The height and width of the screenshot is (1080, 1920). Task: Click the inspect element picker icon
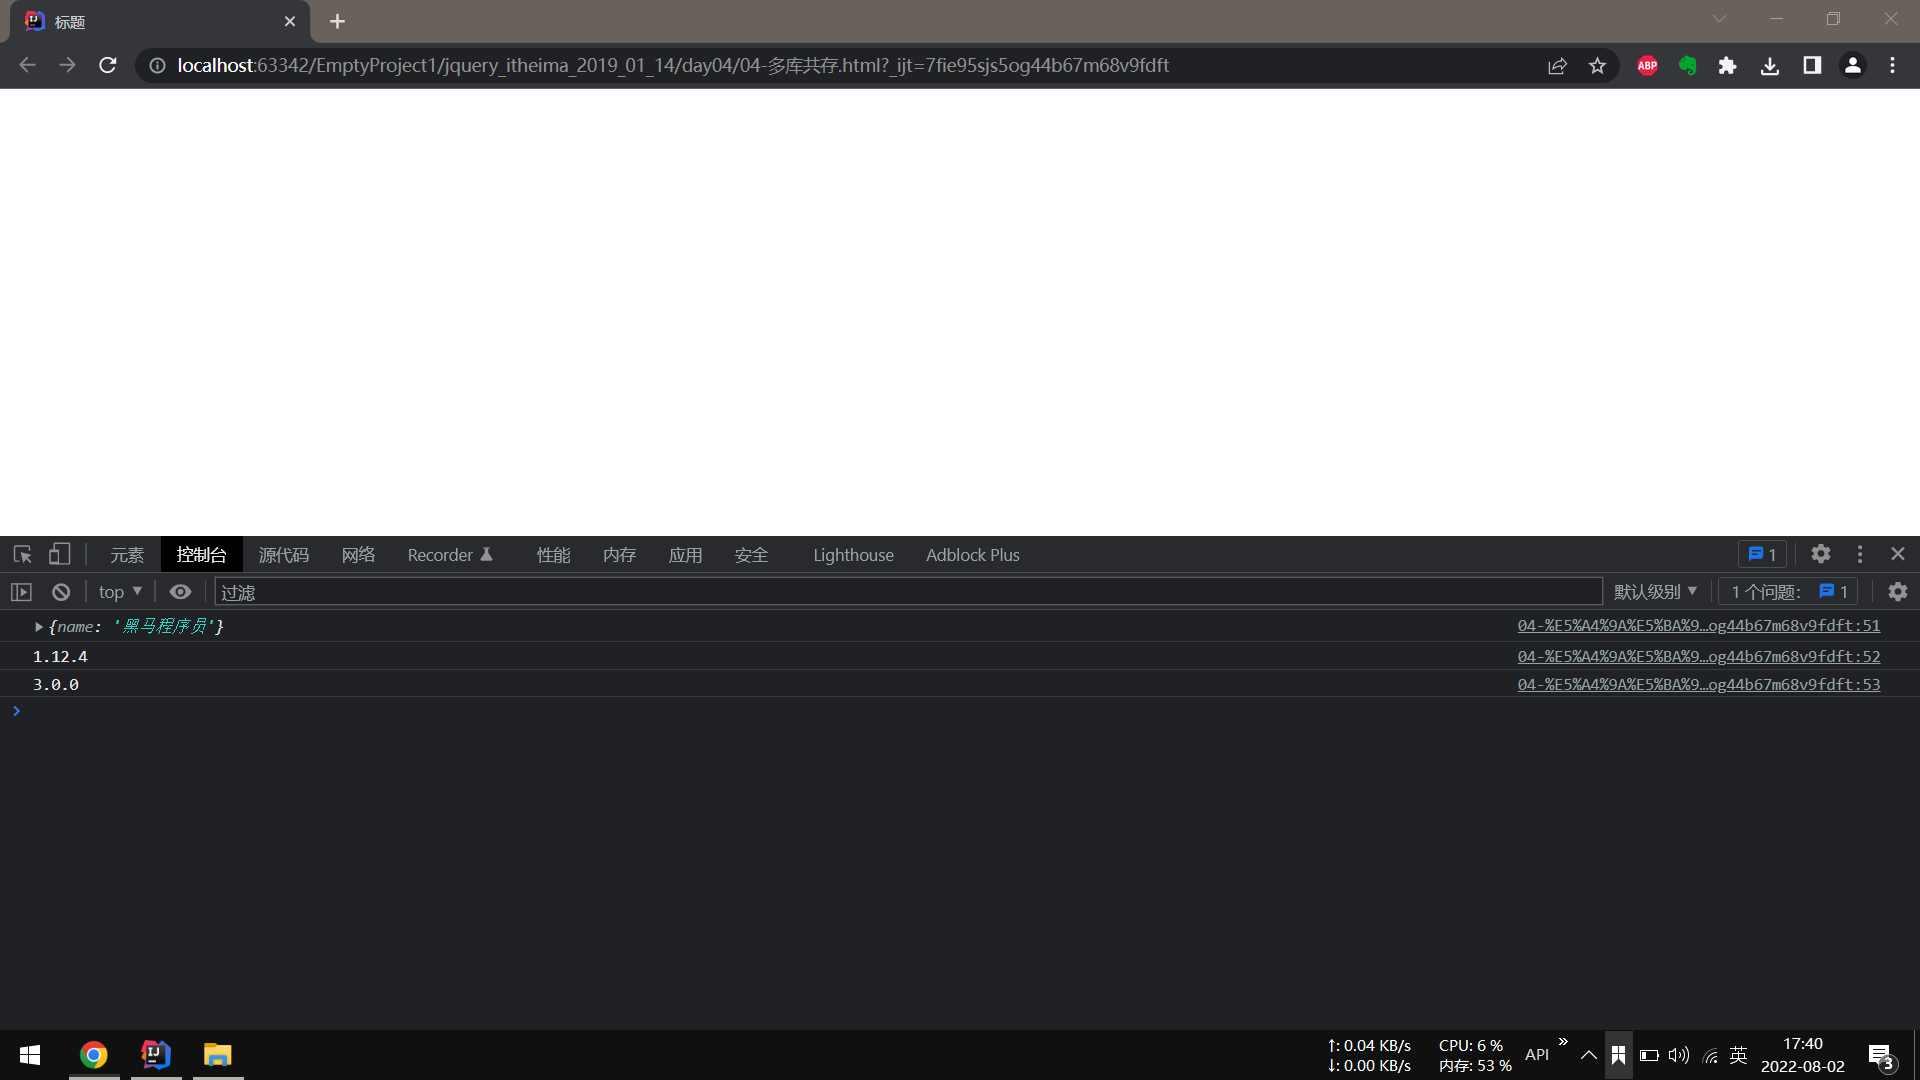pyautogui.click(x=22, y=554)
